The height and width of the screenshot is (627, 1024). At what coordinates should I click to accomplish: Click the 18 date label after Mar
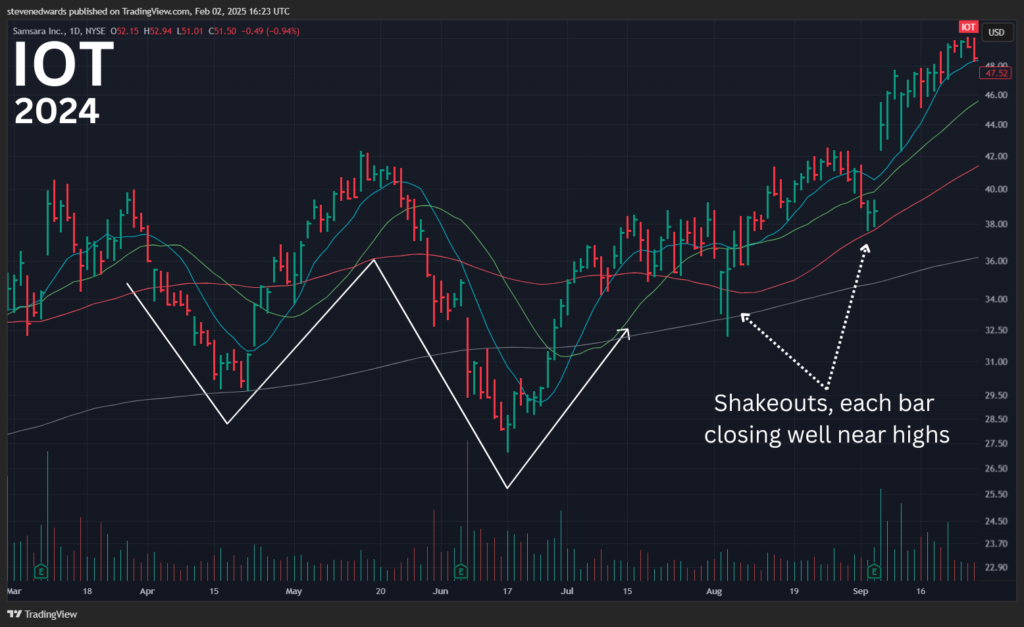88,591
